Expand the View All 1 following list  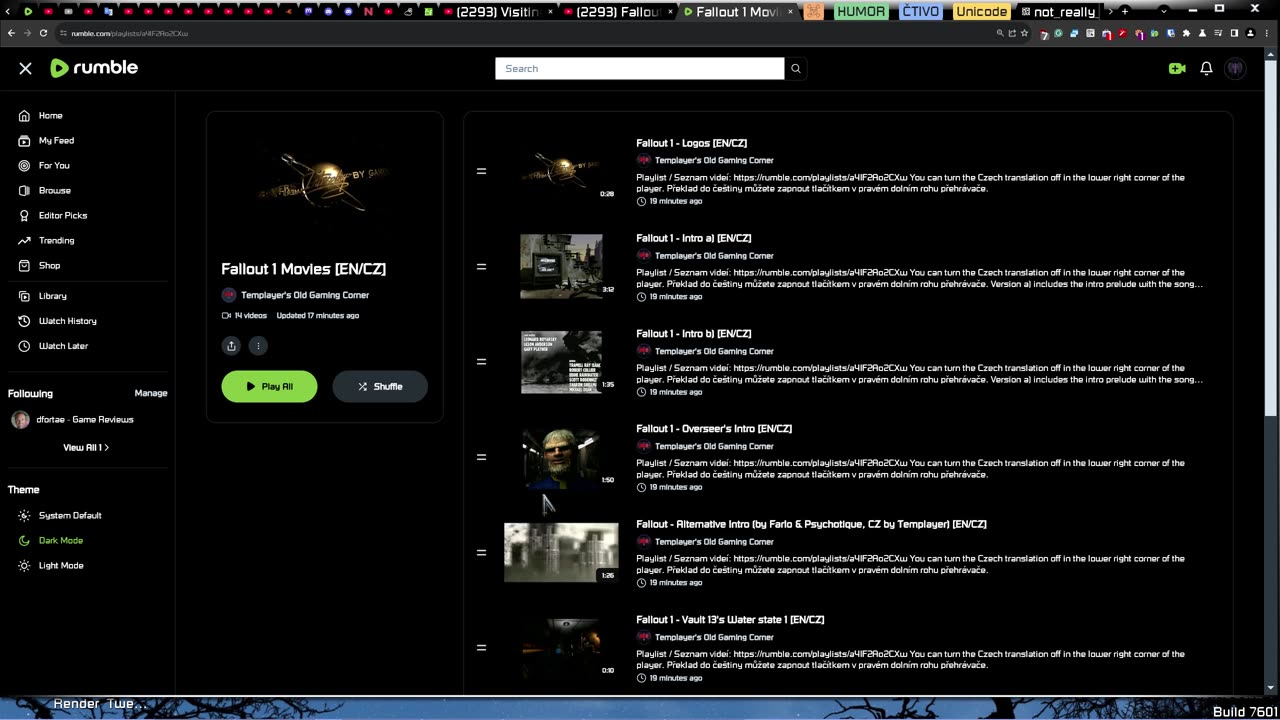click(86, 447)
